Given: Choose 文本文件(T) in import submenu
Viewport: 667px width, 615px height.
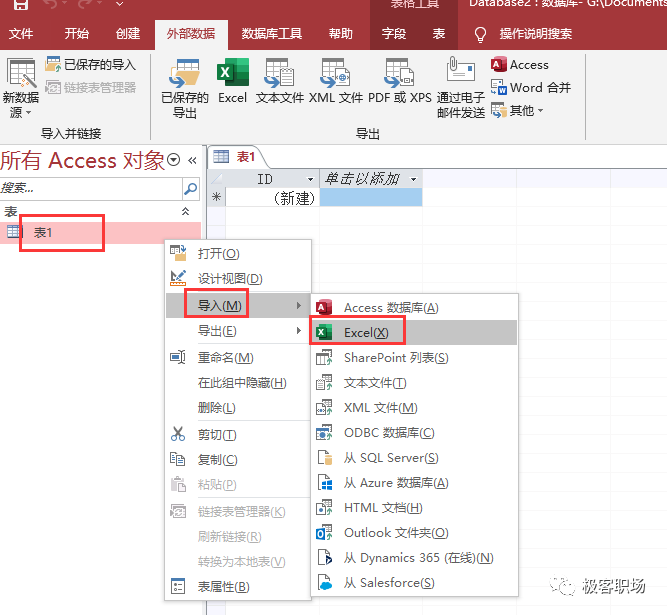Looking at the screenshot, I should [x=414, y=383].
